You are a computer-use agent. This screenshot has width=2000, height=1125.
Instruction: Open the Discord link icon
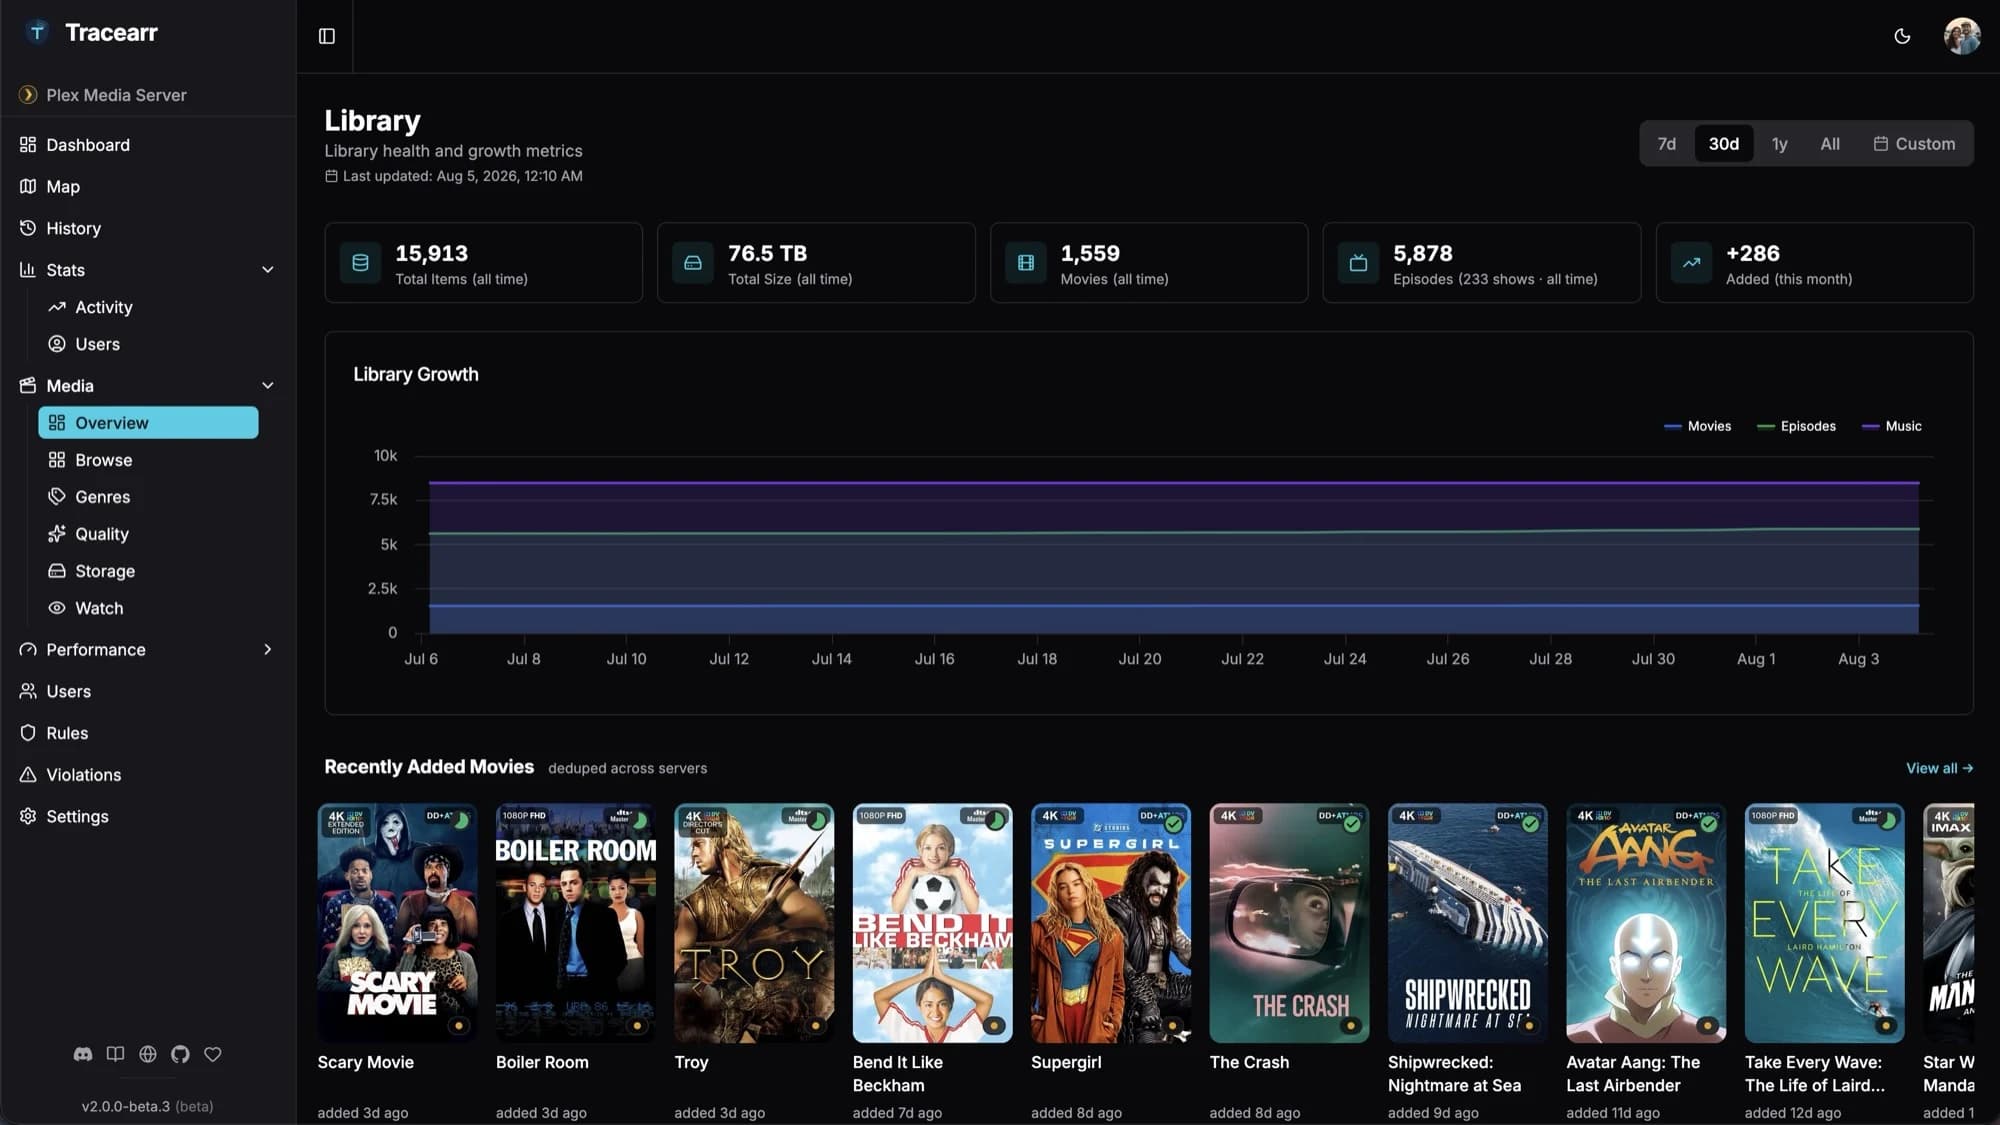tap(83, 1054)
